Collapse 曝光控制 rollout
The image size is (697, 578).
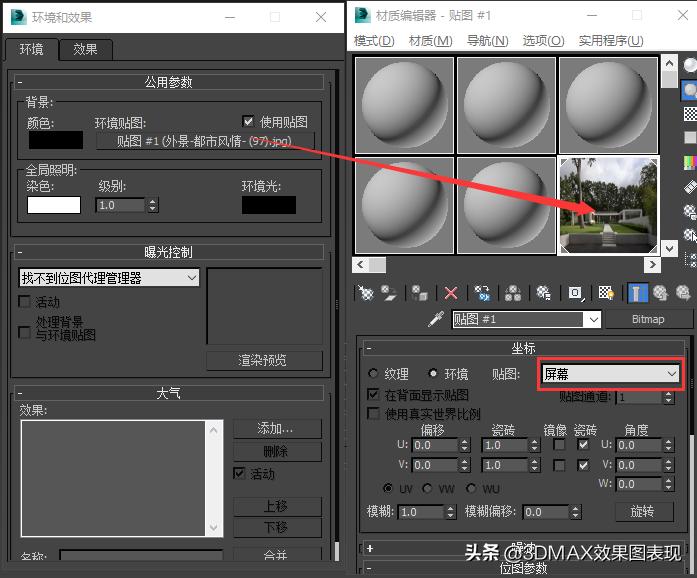[x=168, y=252]
